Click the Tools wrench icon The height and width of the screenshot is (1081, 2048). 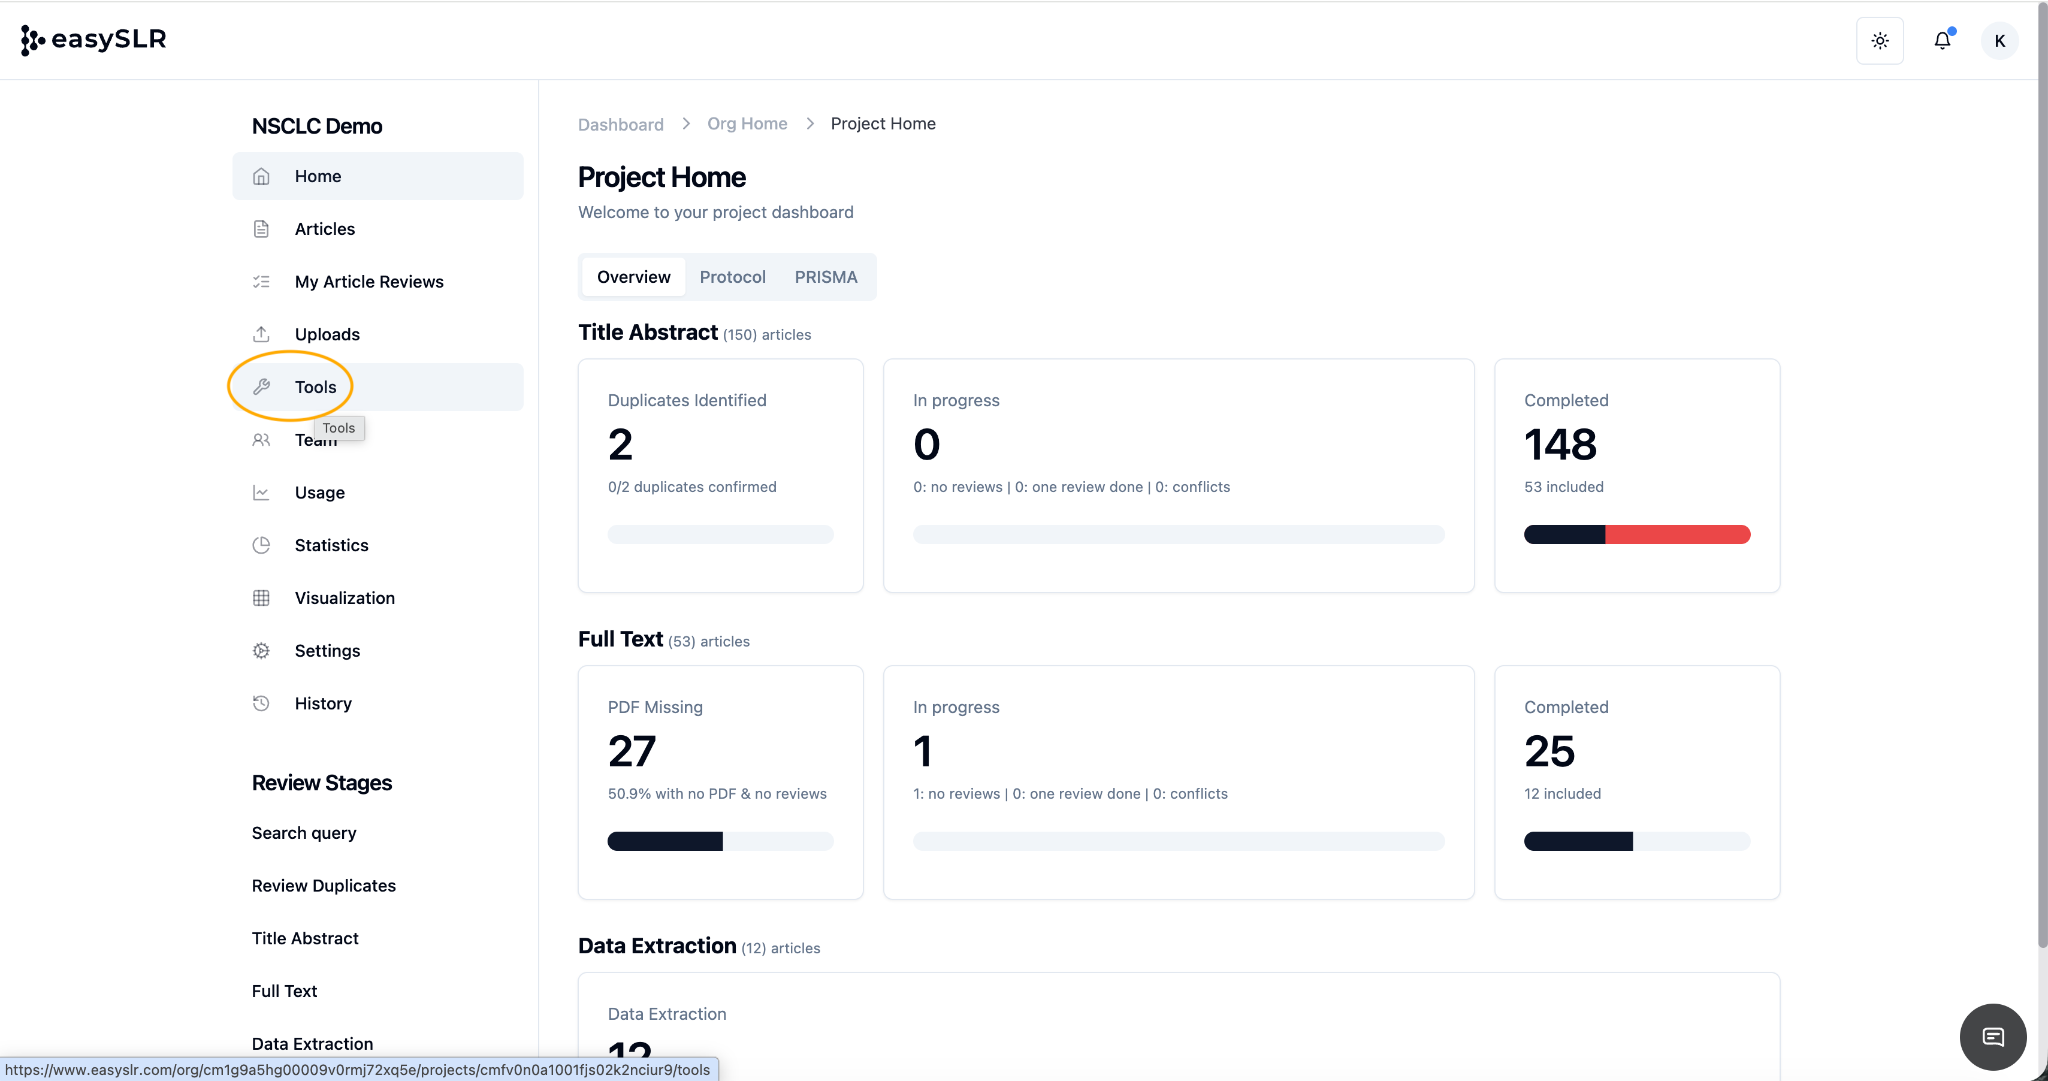click(x=262, y=387)
